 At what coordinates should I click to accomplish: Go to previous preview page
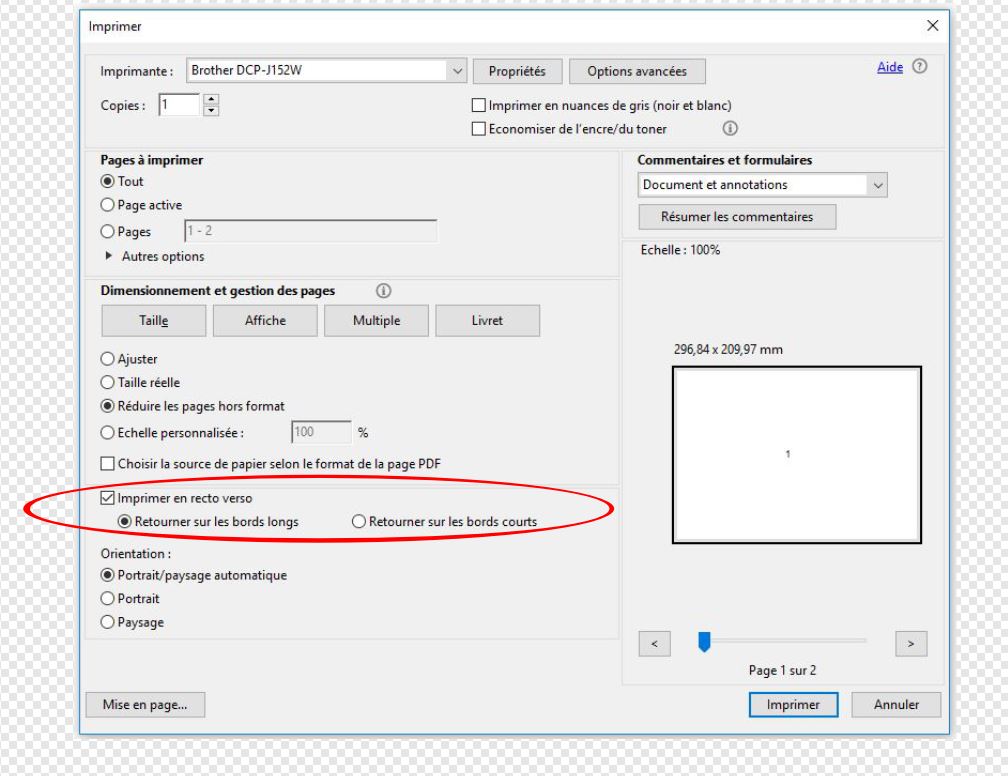click(x=654, y=644)
